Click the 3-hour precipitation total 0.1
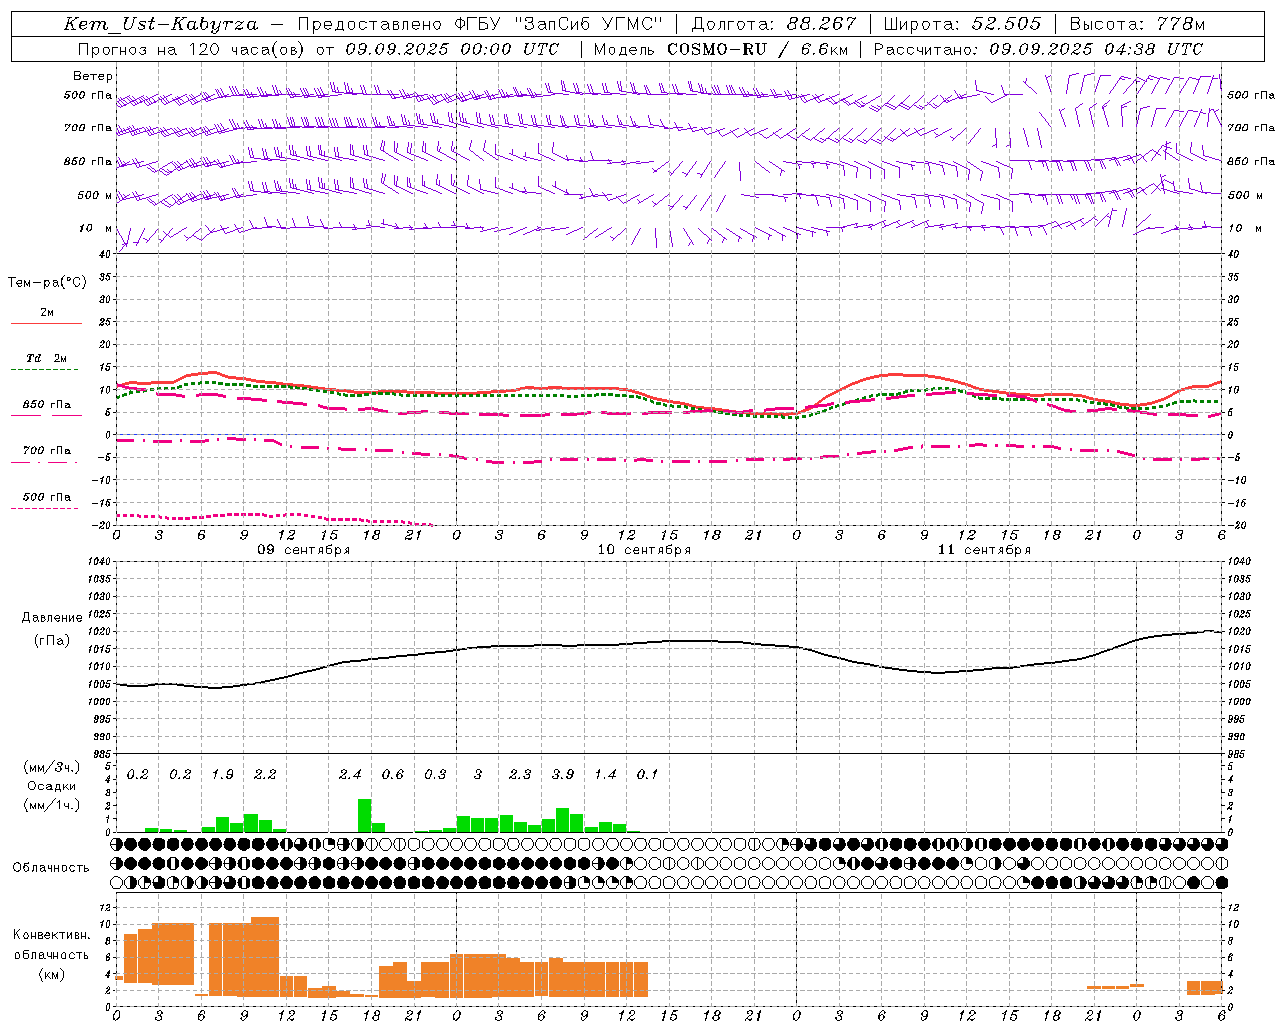 click(x=648, y=774)
